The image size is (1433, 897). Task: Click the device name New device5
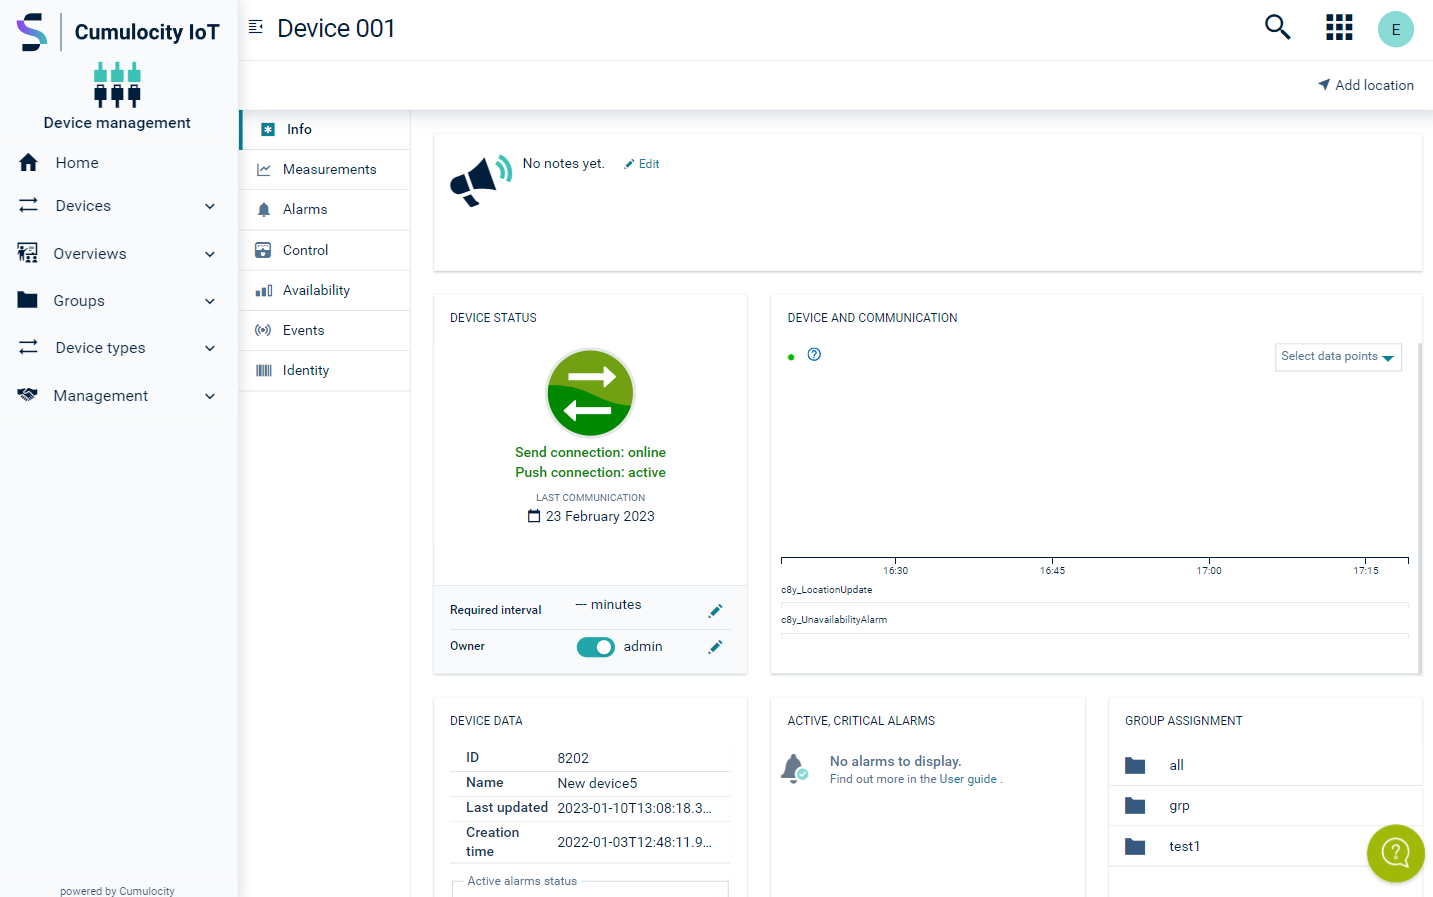[597, 783]
